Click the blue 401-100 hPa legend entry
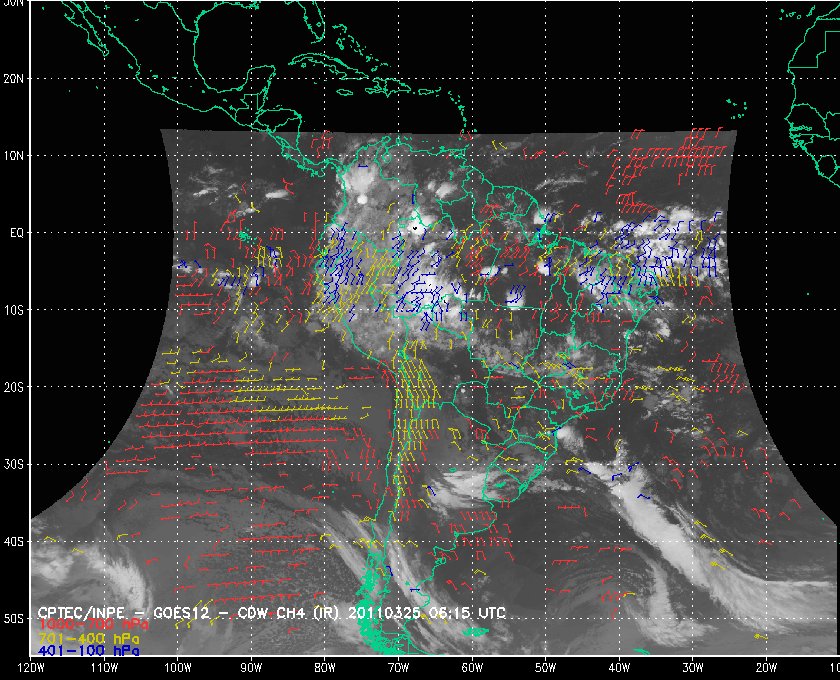Image resolution: width=840 pixels, height=680 pixels. pos(88,651)
